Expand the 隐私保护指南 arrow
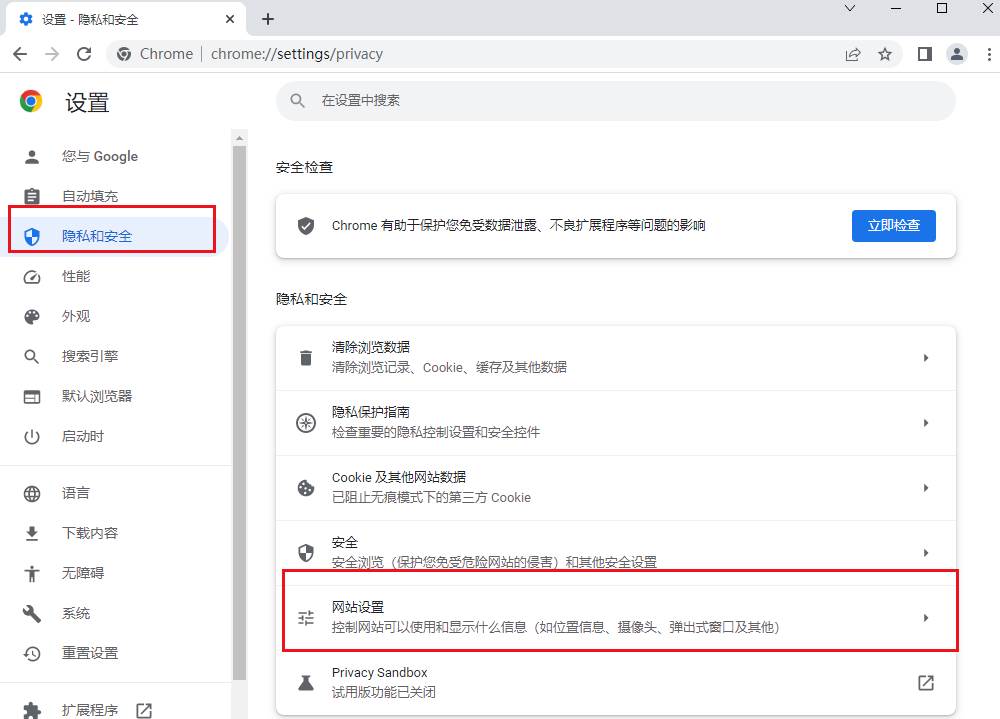This screenshot has height=719, width=1000. pyautogui.click(x=925, y=423)
